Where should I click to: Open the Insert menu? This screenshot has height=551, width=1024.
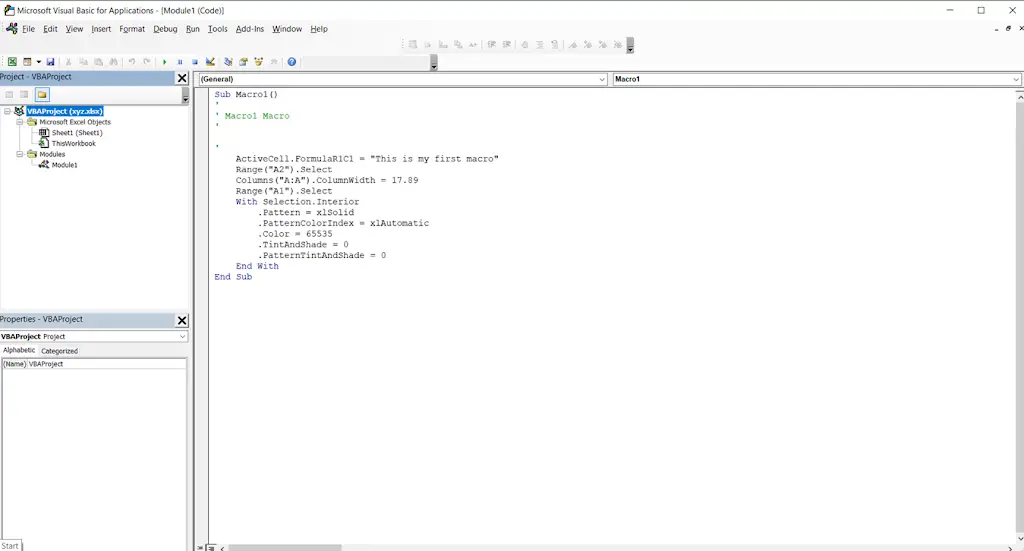[x=101, y=29]
